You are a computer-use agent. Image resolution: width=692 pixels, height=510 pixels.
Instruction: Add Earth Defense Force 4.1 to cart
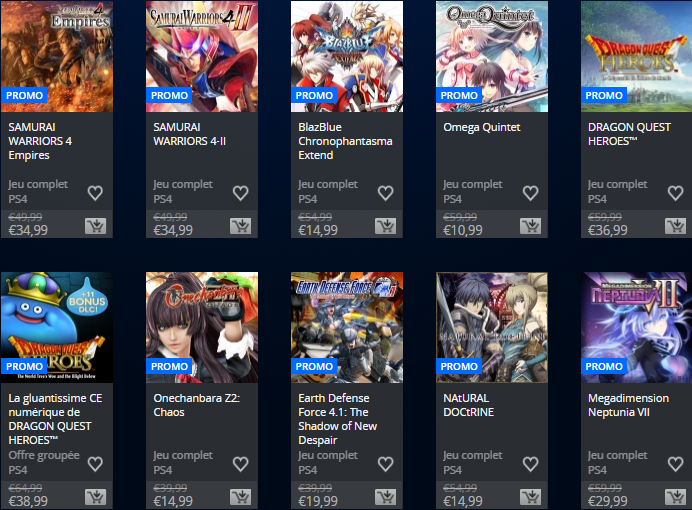pyautogui.click(x=385, y=497)
